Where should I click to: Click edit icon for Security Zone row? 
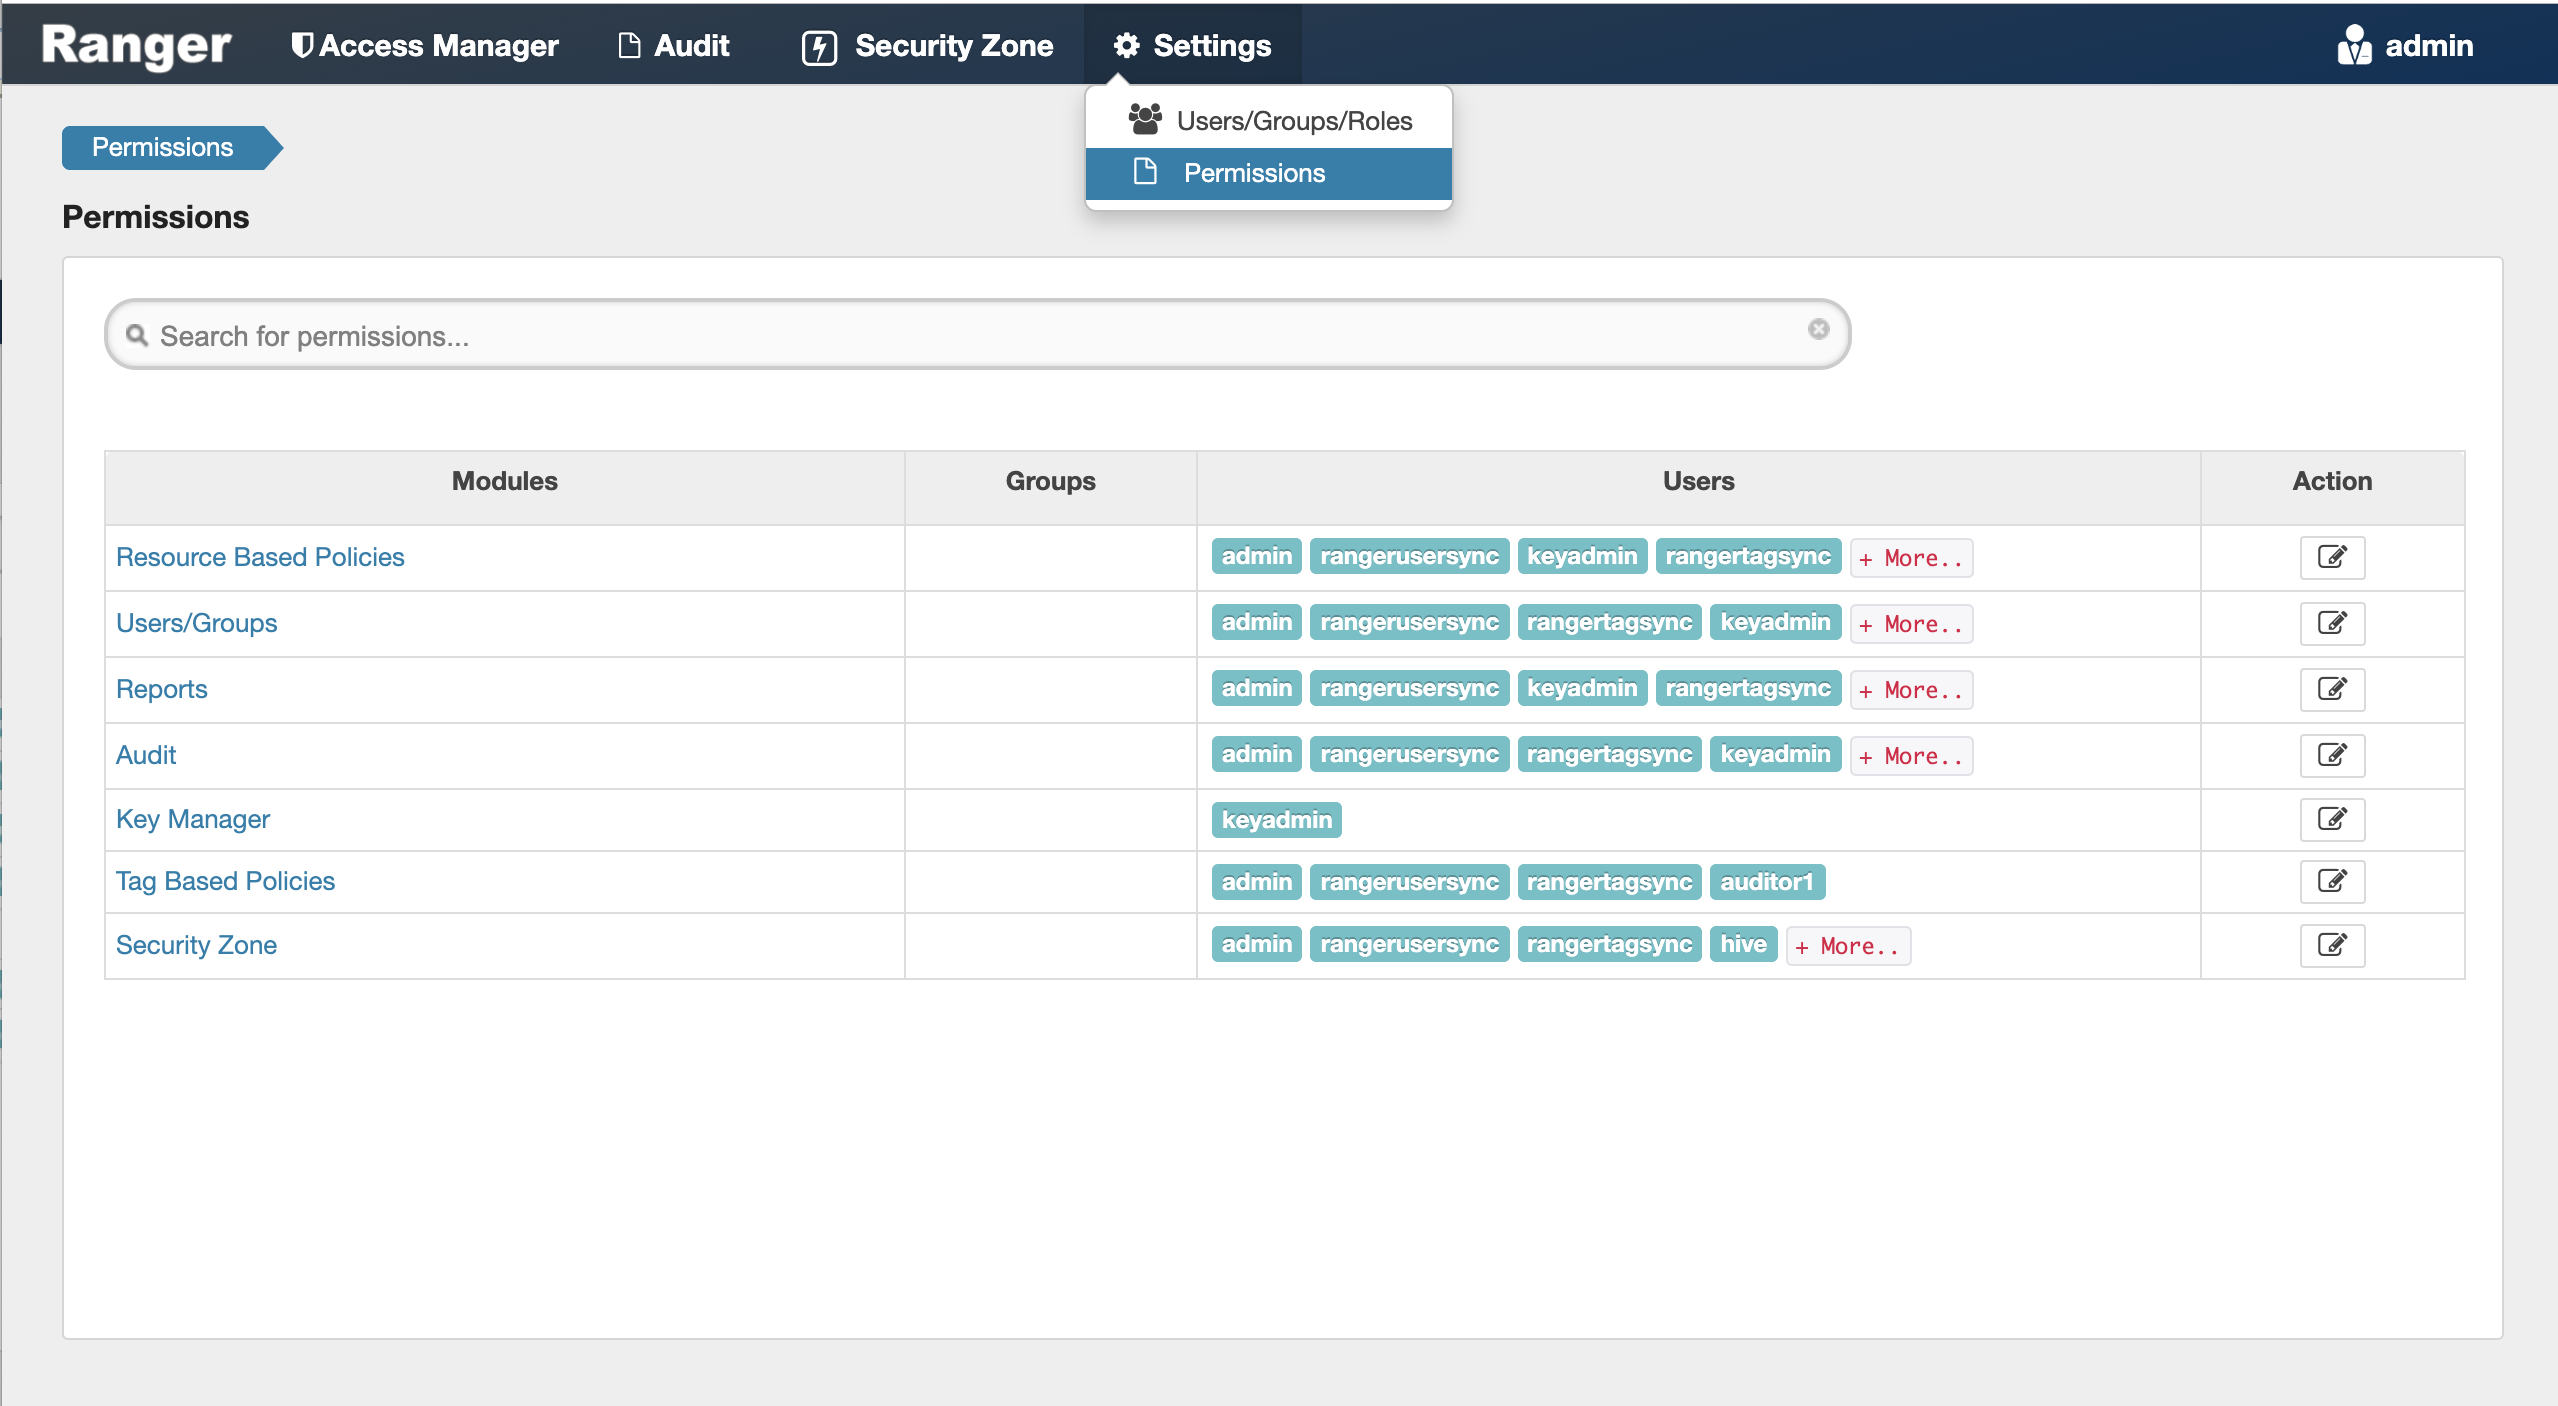coord(2331,945)
